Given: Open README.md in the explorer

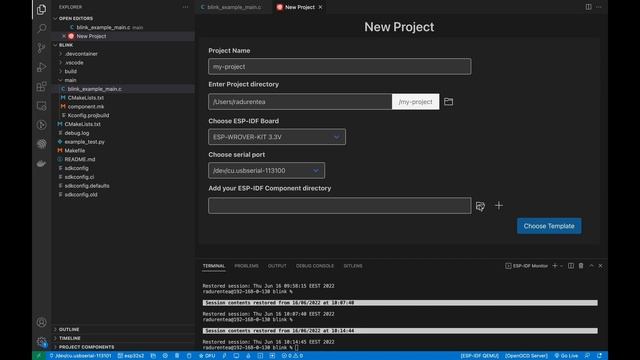Looking at the screenshot, I should tap(80, 159).
